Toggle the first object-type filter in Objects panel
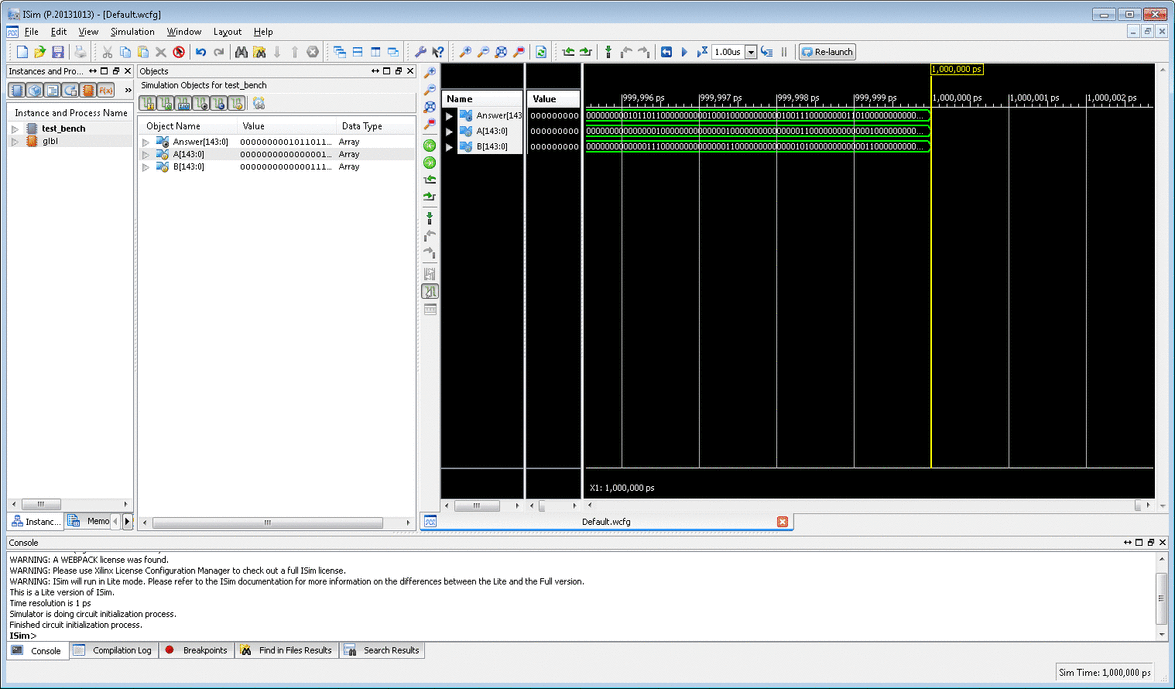Screen dimensions: 1175x689 (149, 103)
